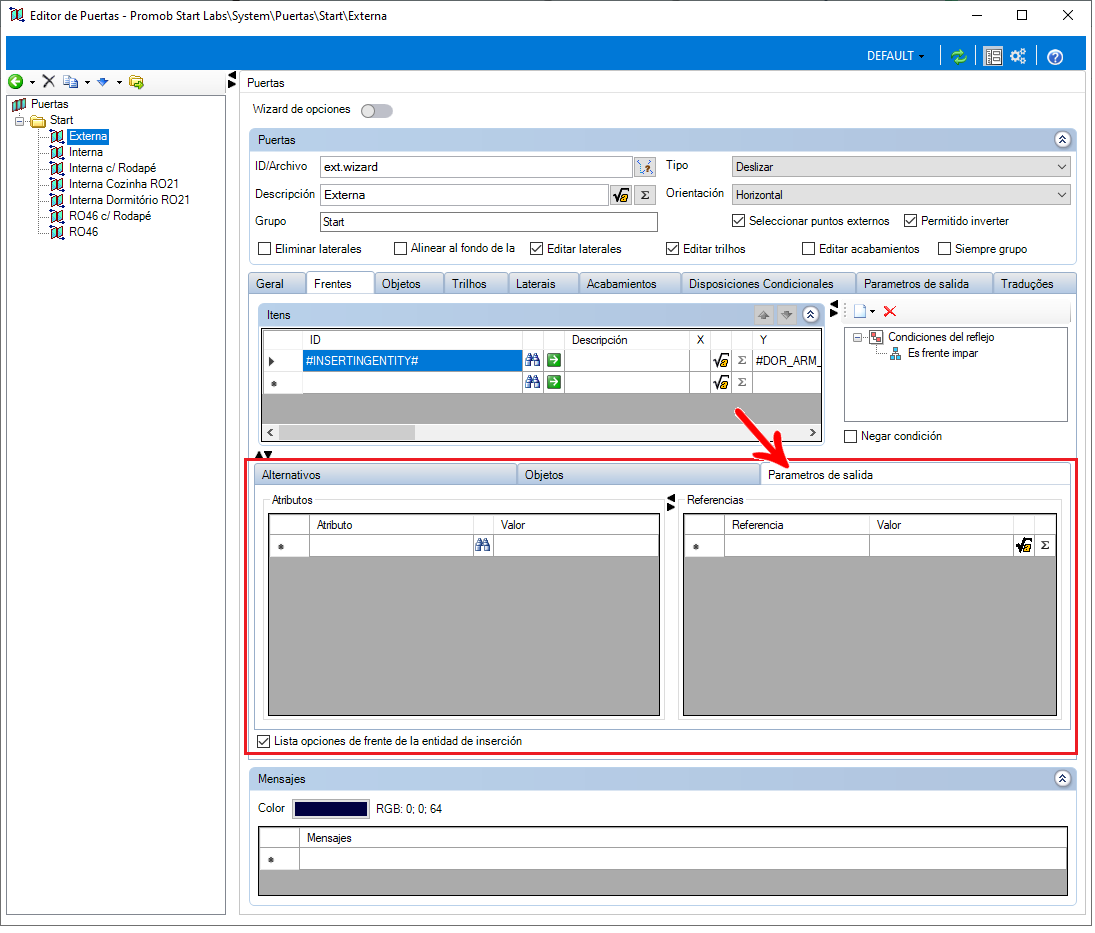Toggle the Wizard de opciones switch

379,112
